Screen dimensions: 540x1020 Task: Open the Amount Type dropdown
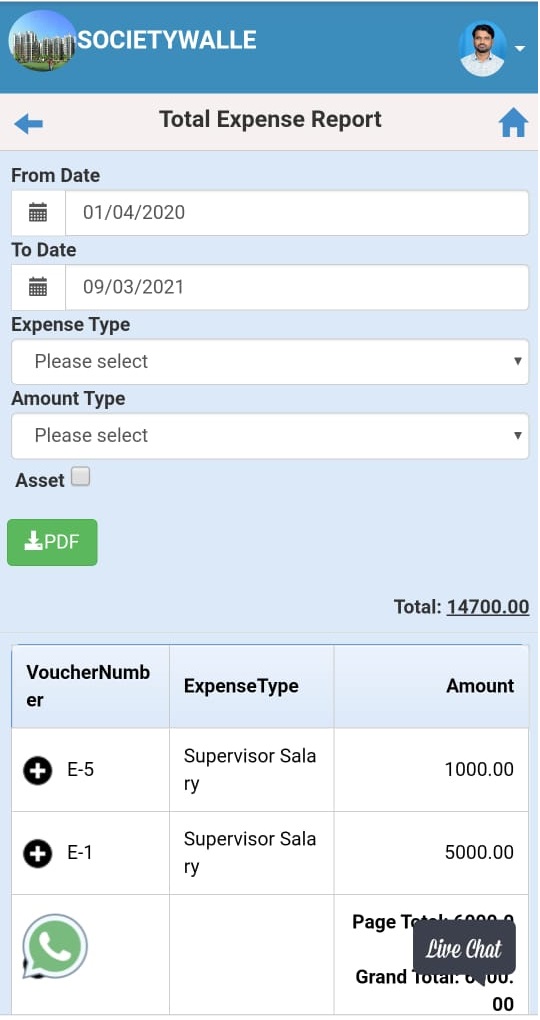pos(270,436)
